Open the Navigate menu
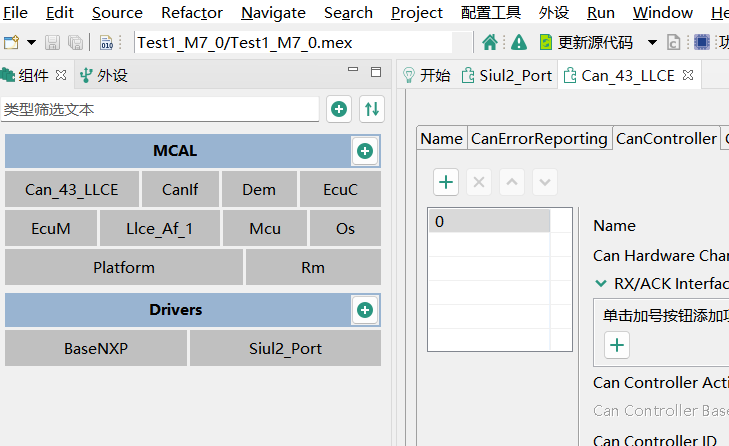The height and width of the screenshot is (446, 729). pyautogui.click(x=273, y=13)
